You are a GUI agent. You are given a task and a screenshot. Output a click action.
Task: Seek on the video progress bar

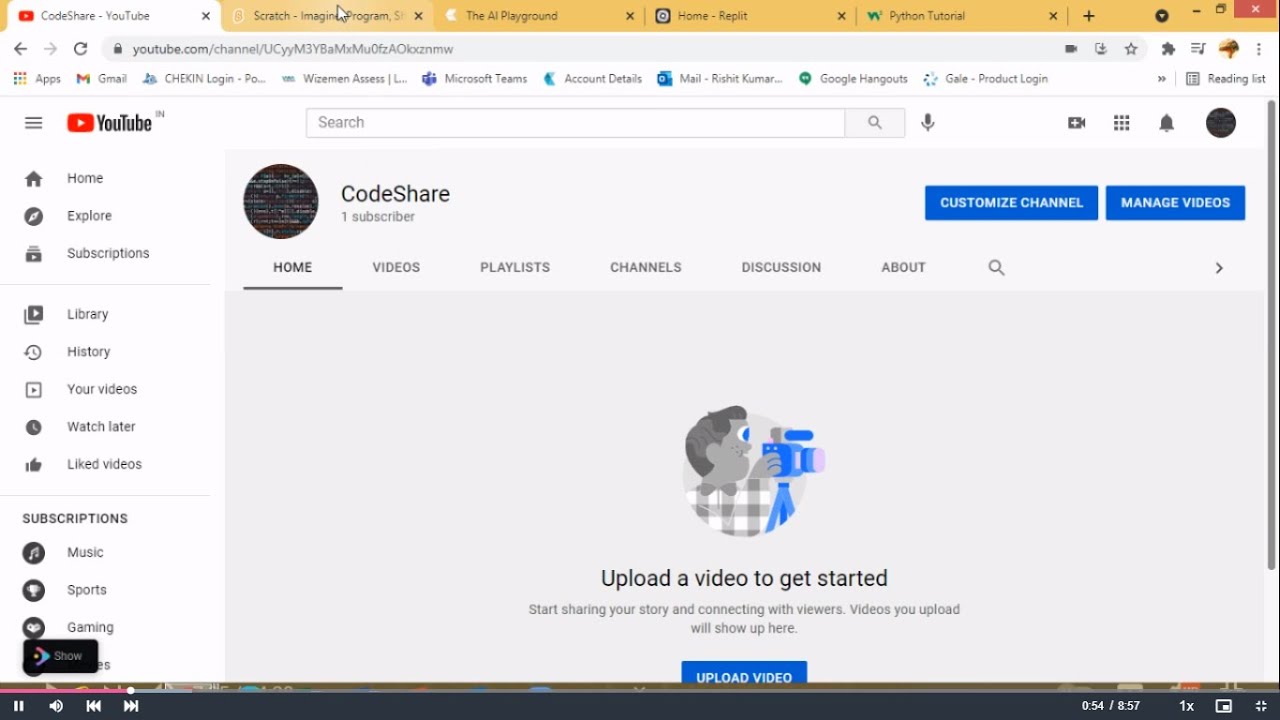tap(640, 690)
